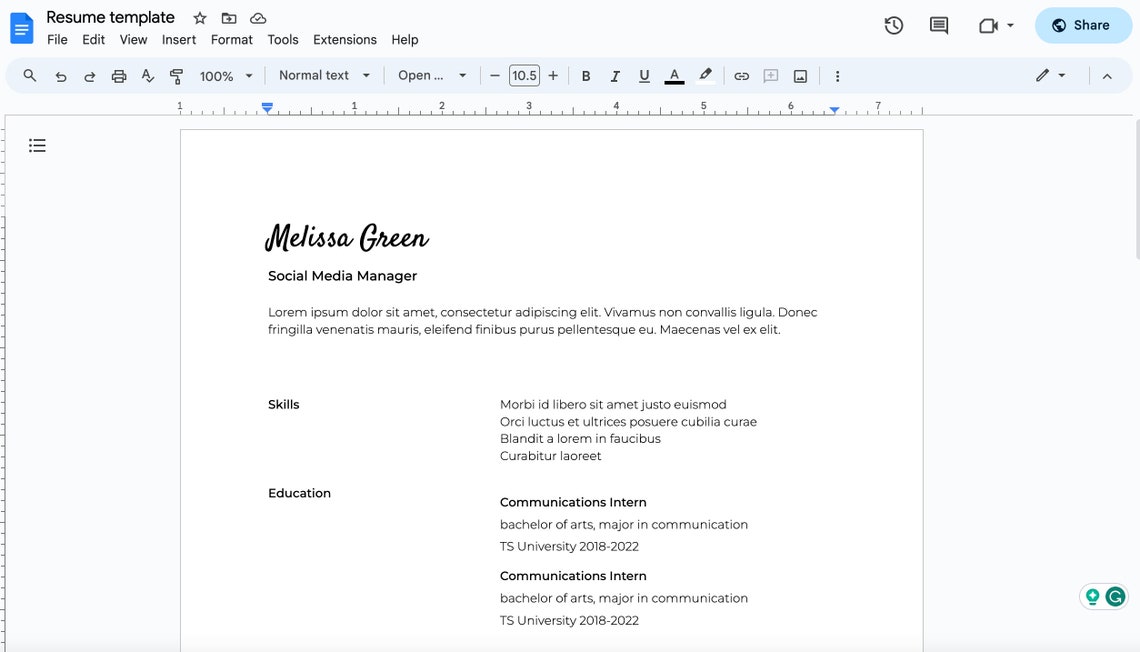Add a comment via the toolbar icon
1140x652 pixels.
point(770,75)
